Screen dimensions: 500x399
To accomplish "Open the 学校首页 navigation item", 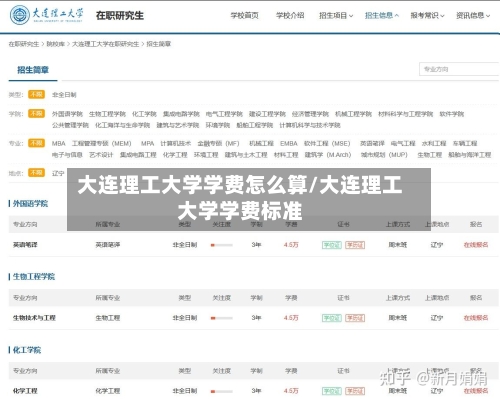I will point(244,15).
